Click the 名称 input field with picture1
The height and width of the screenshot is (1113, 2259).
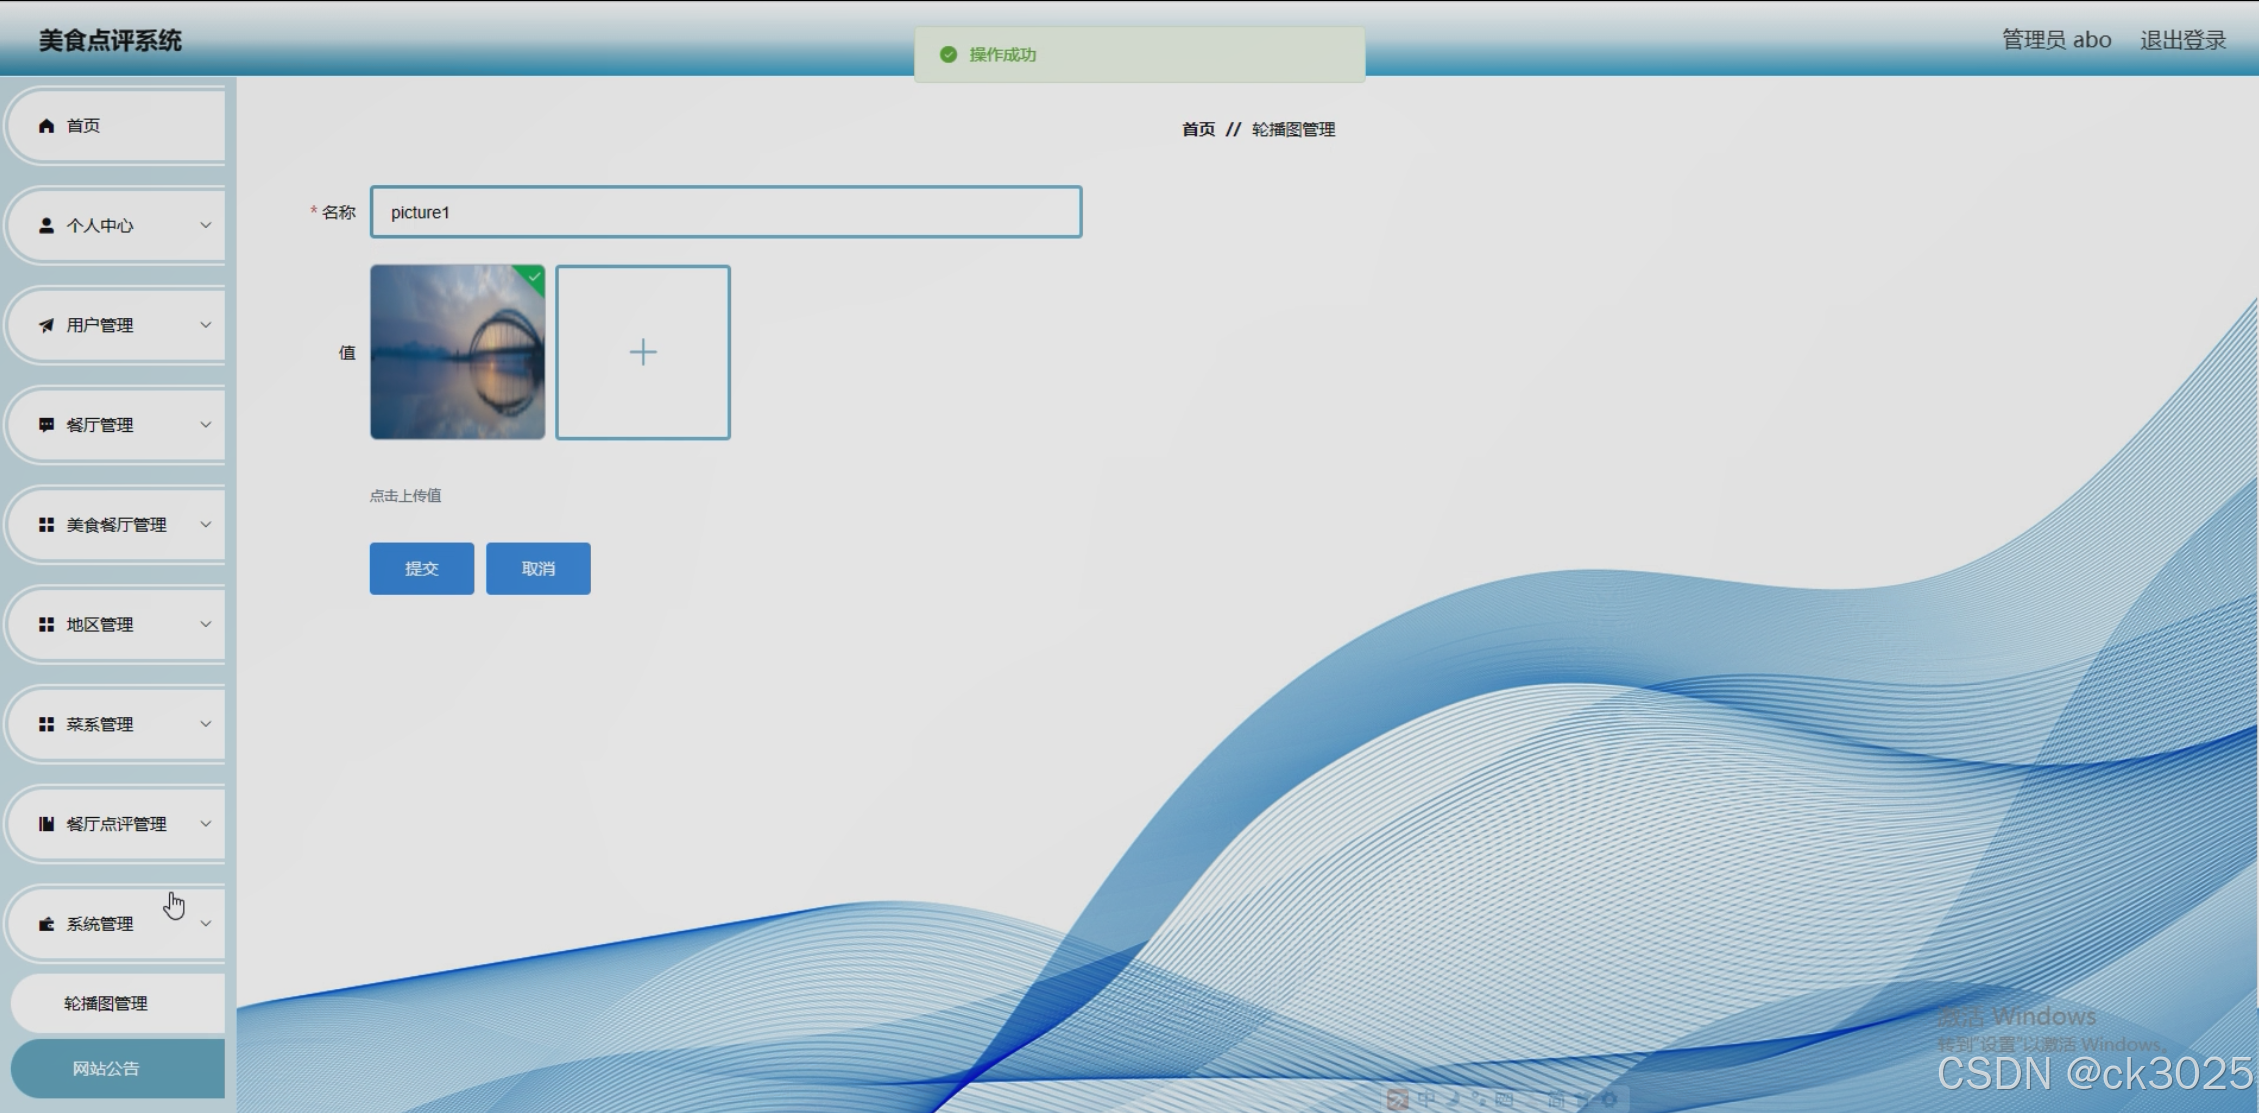point(726,212)
